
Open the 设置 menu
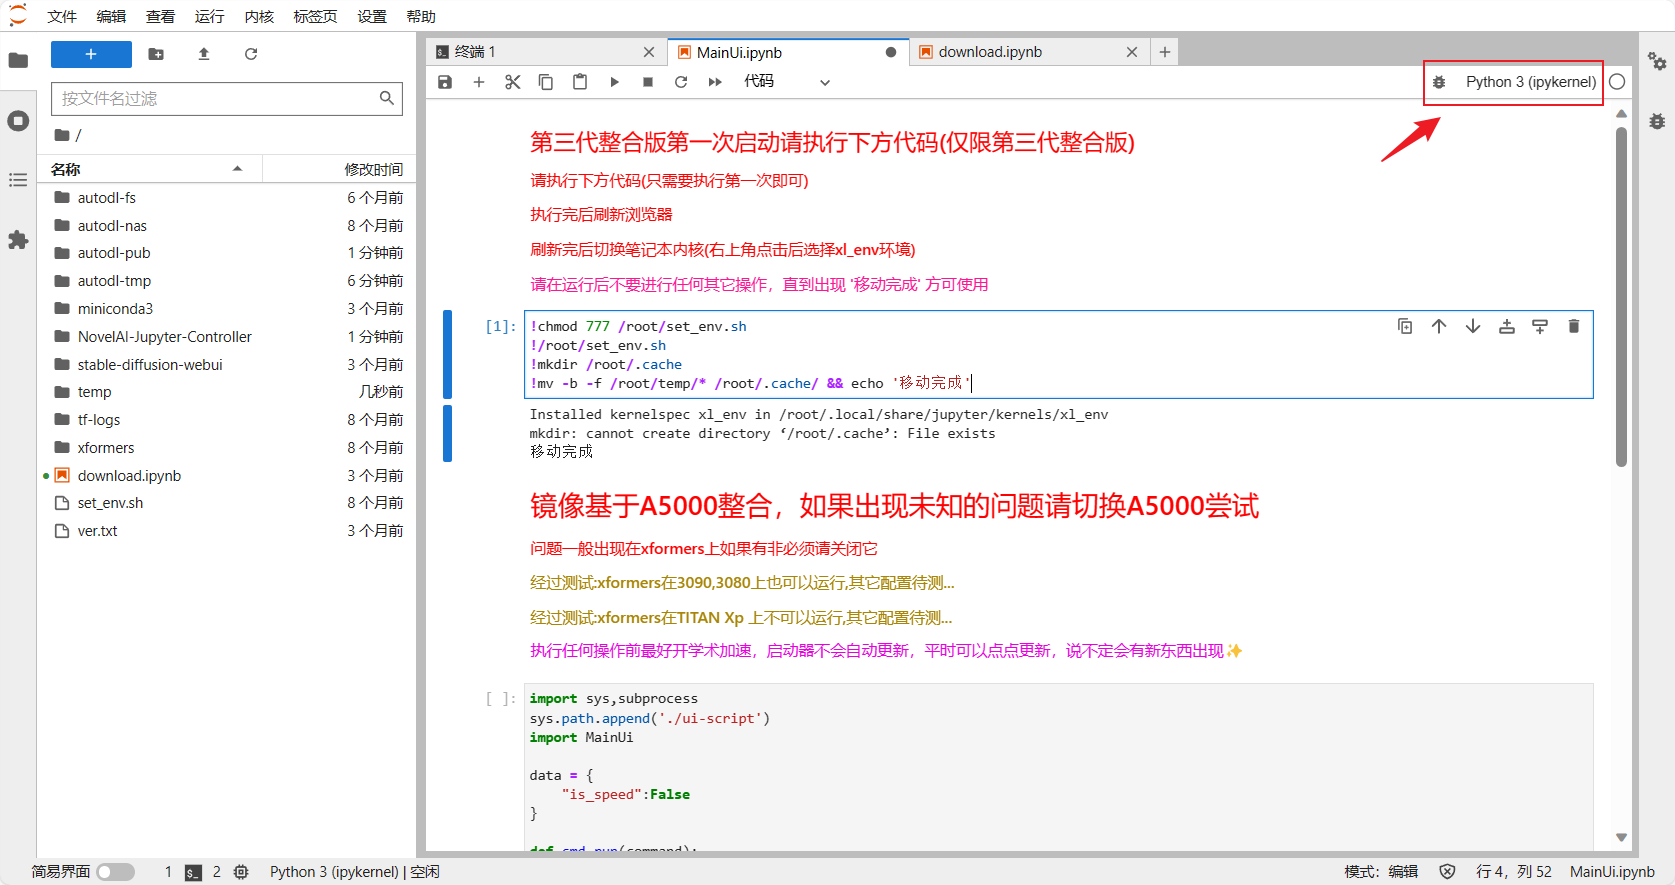coord(372,16)
